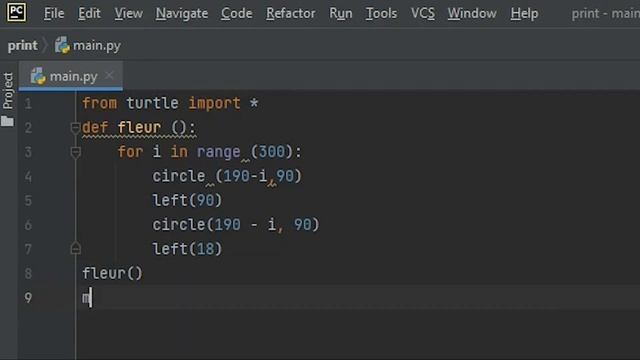Click the 'fleur' function name in definition
The width and height of the screenshot is (640, 360).
[x=139, y=128]
